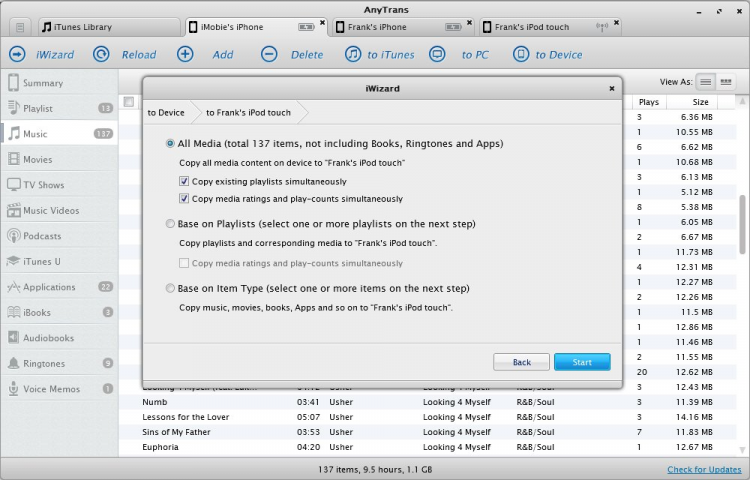Switch to grid view icon
This screenshot has height=480, width=750.
pyautogui.click(x=726, y=82)
